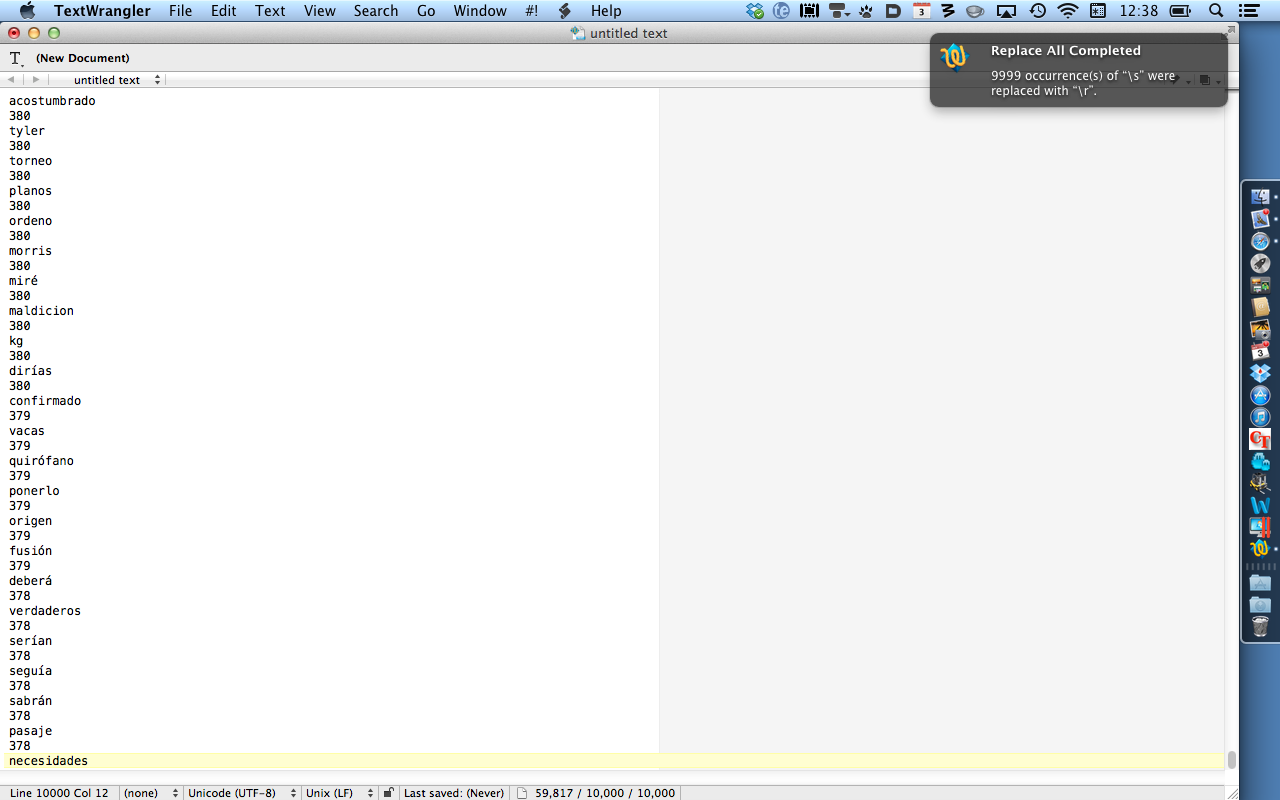Click the Wi-Fi status icon

(1068, 11)
